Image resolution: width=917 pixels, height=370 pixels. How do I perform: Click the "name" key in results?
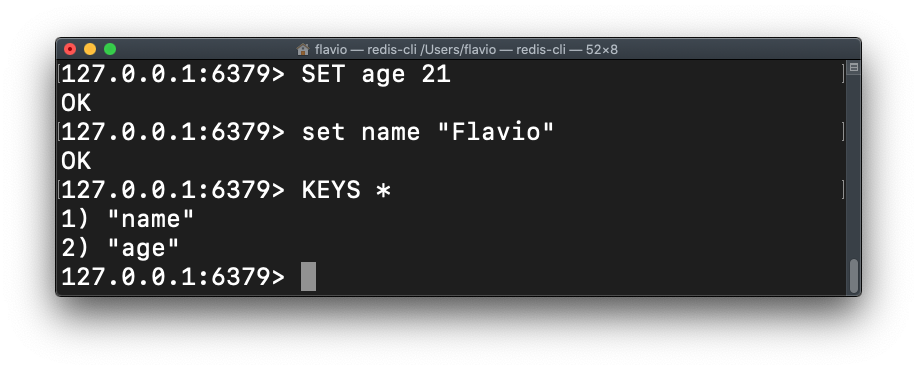tap(151, 219)
